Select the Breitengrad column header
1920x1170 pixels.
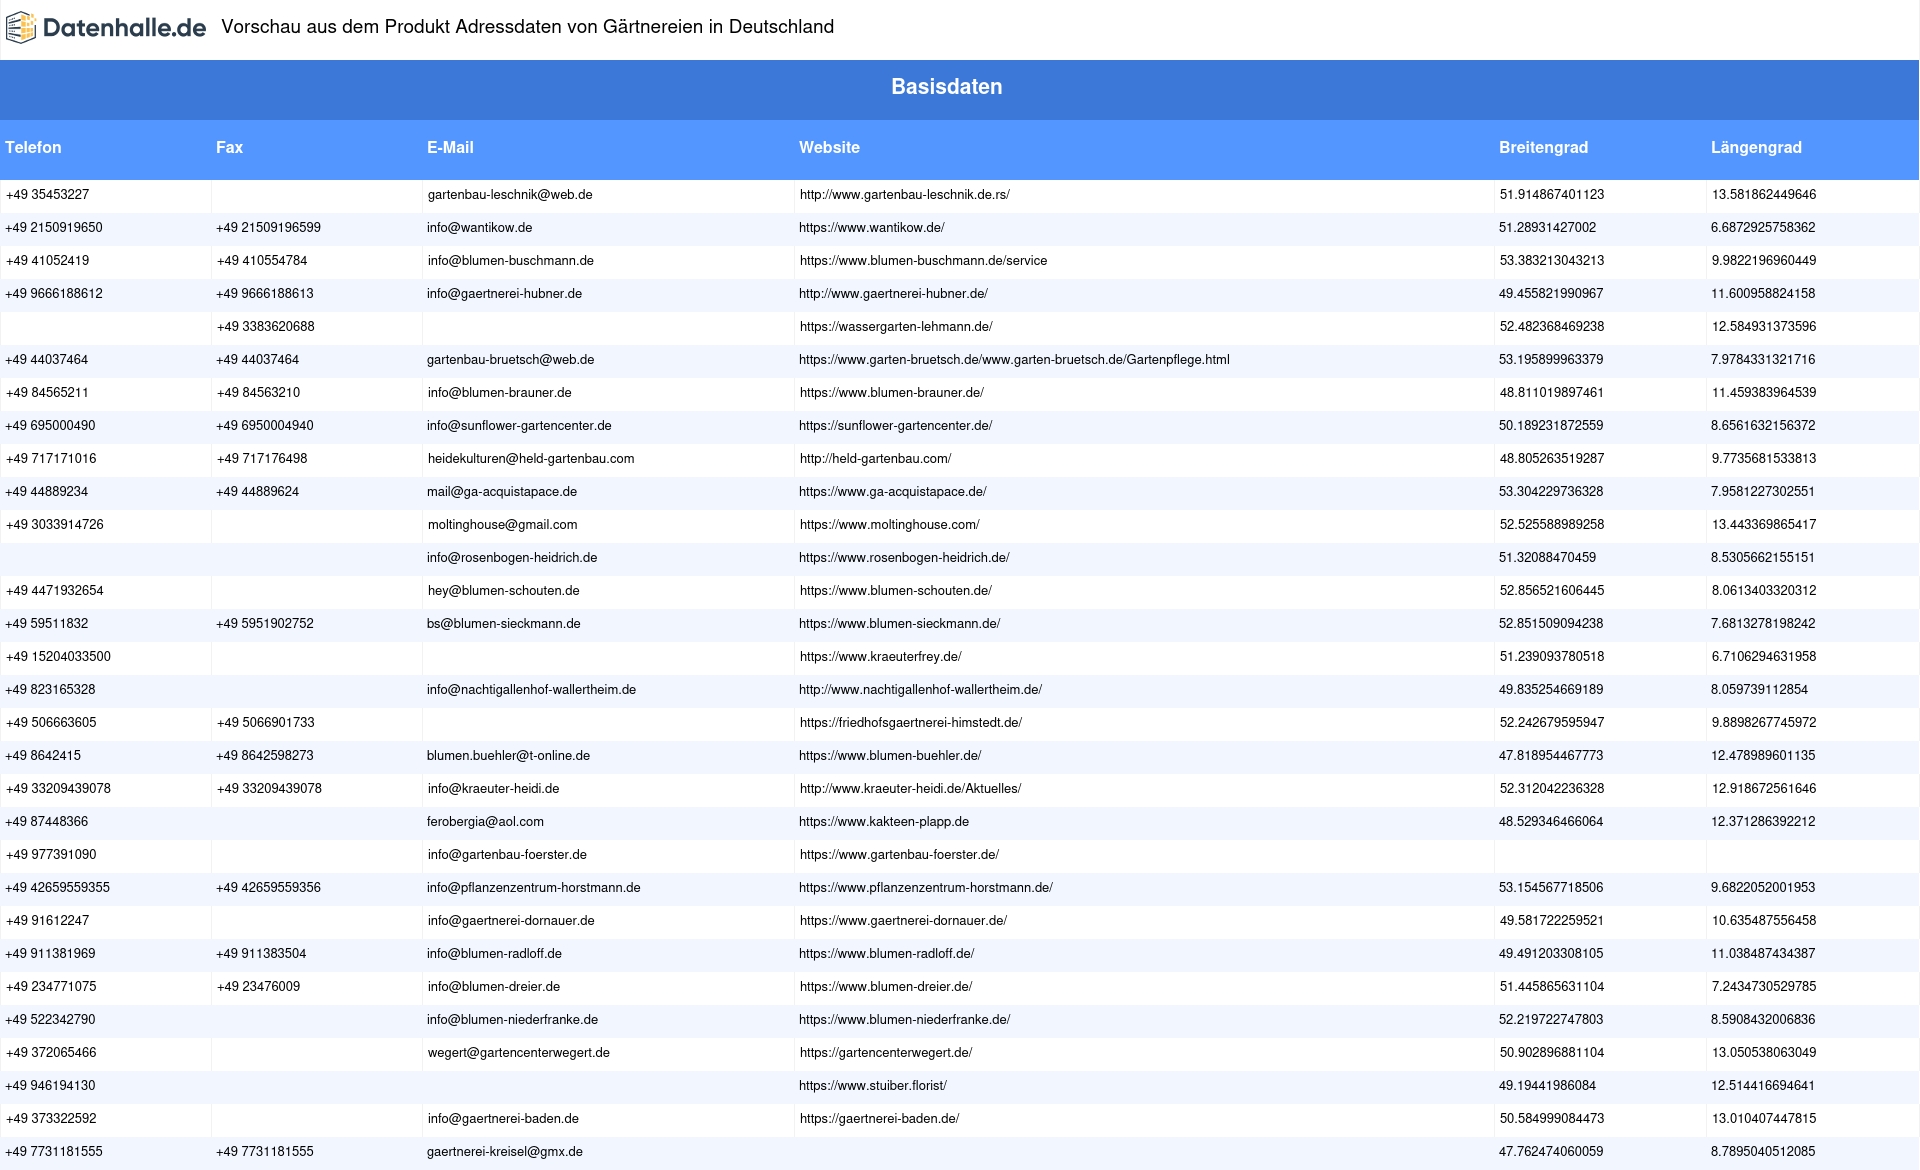point(1543,148)
